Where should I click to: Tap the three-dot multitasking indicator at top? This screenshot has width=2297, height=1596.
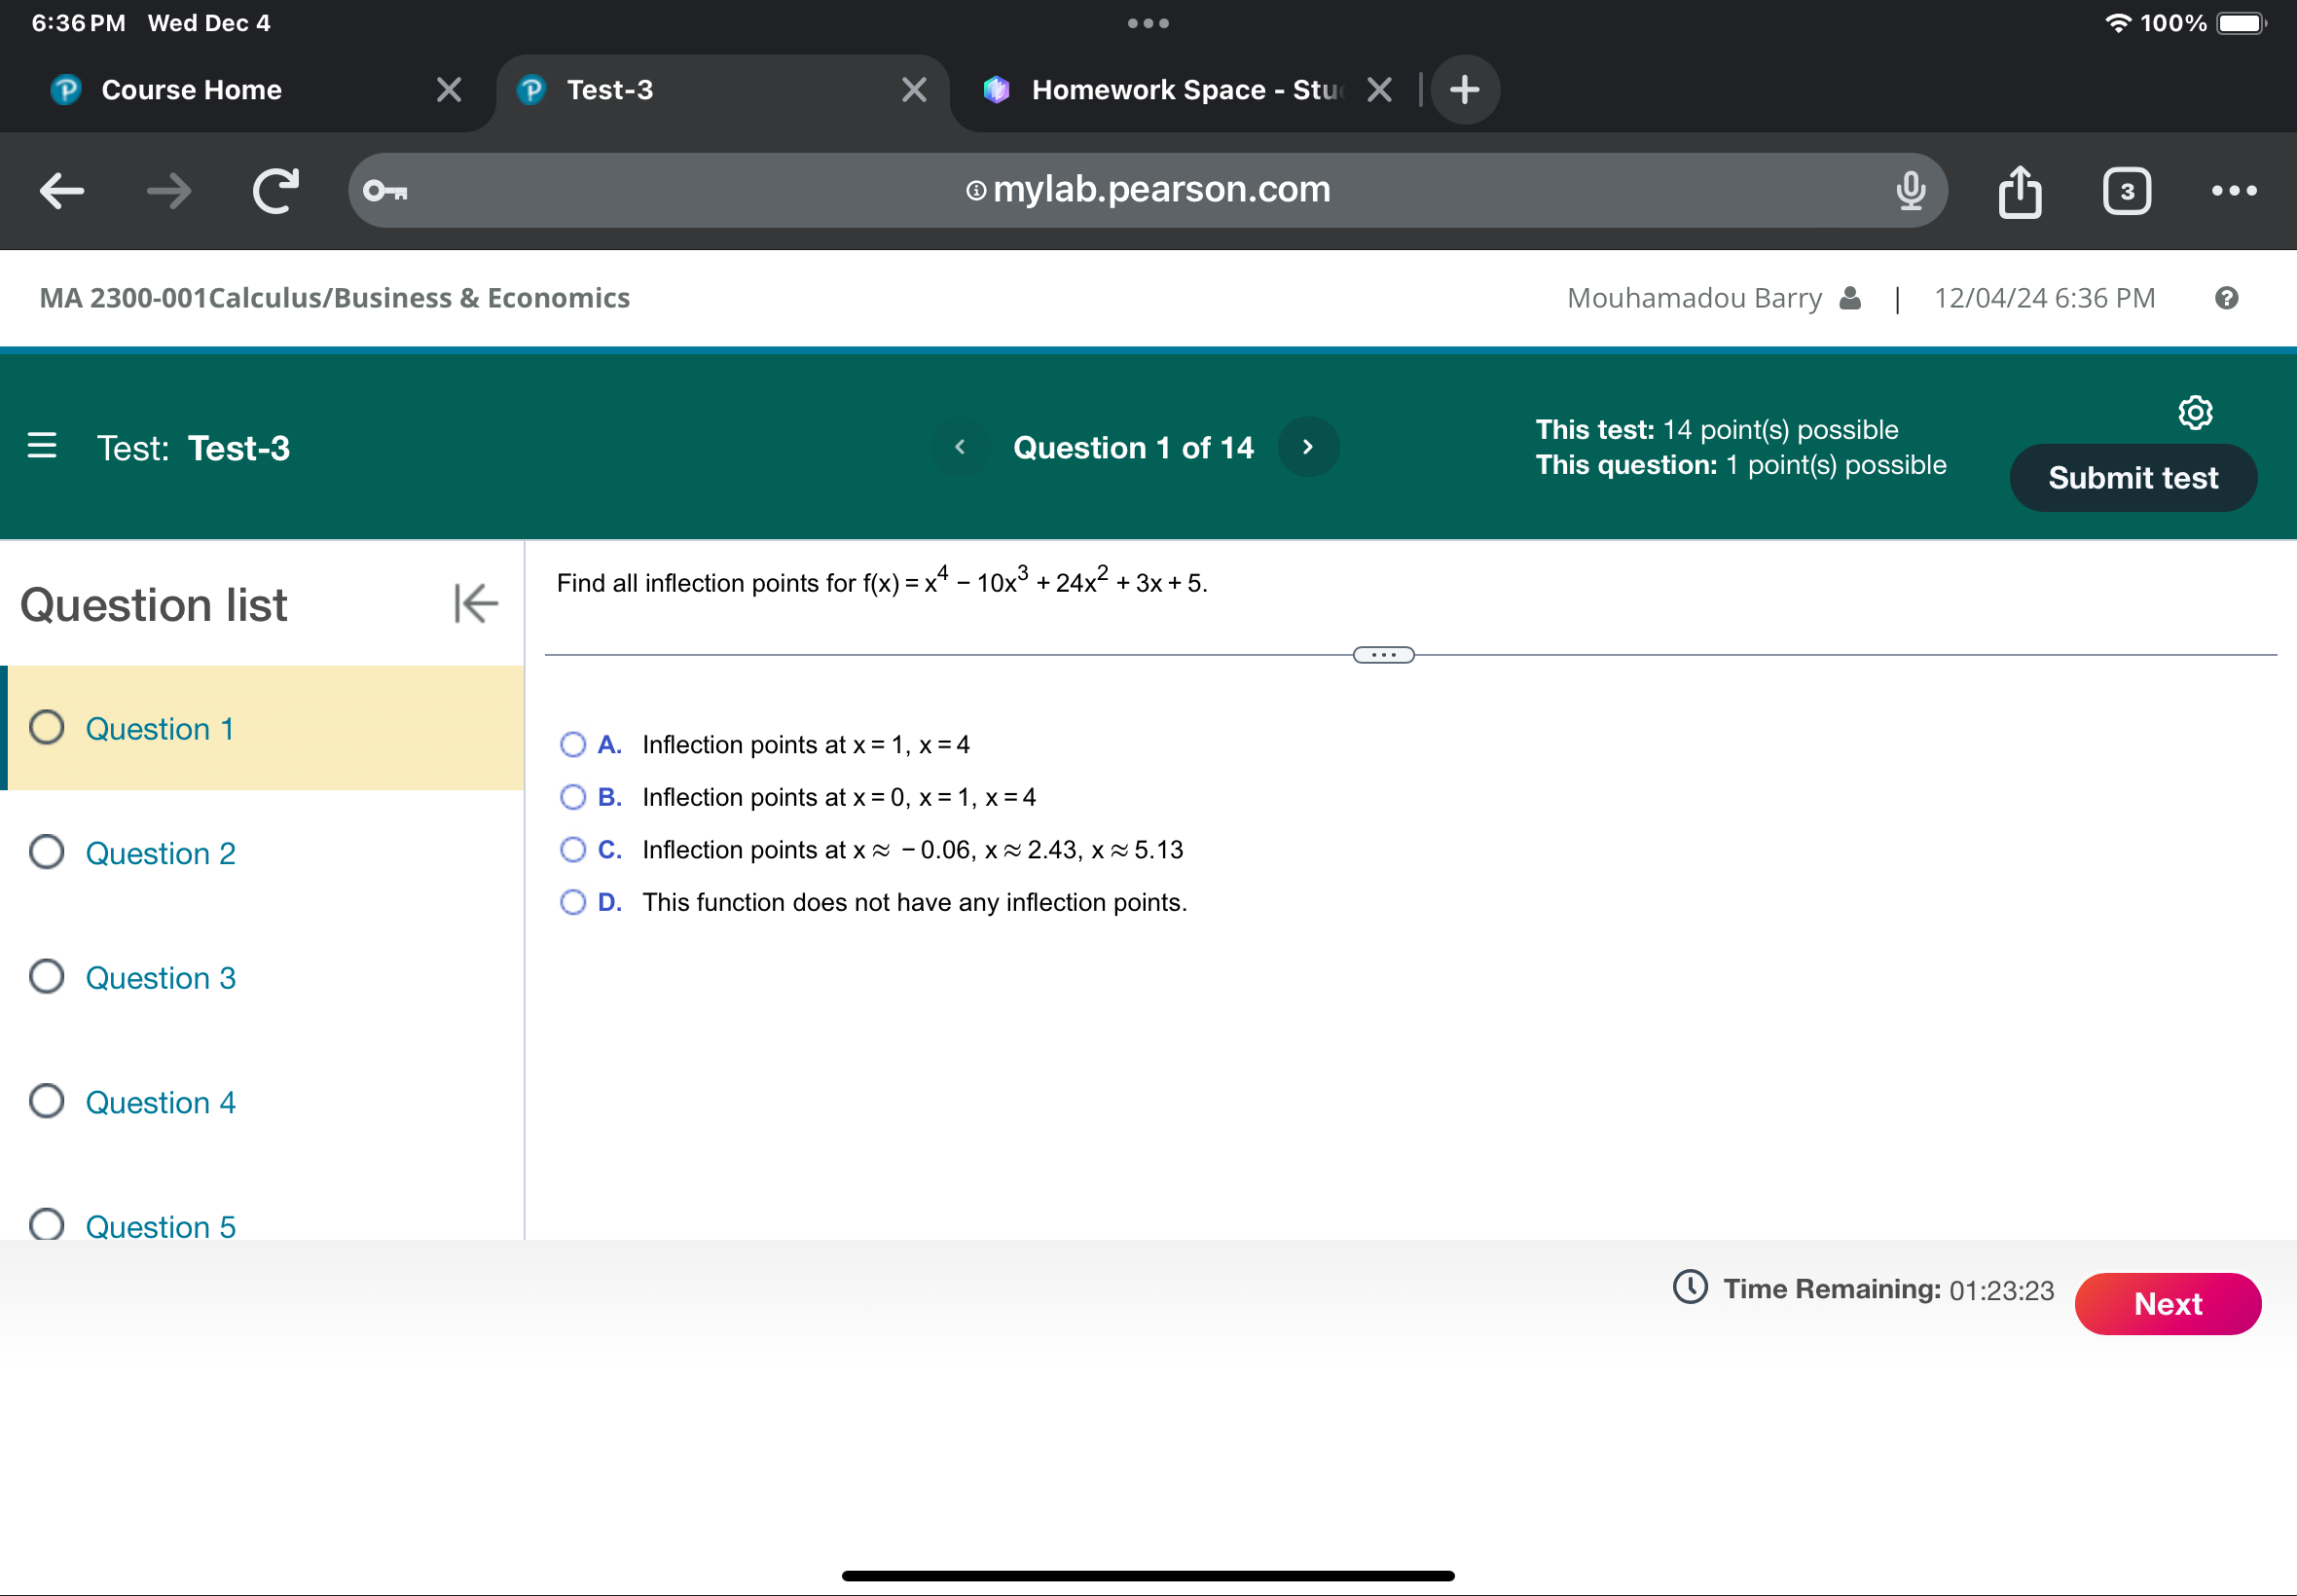click(x=1148, y=23)
